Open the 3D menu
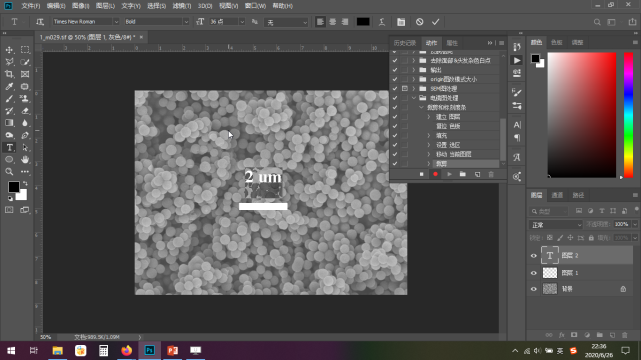This screenshot has height=360, width=641. (x=205, y=6)
